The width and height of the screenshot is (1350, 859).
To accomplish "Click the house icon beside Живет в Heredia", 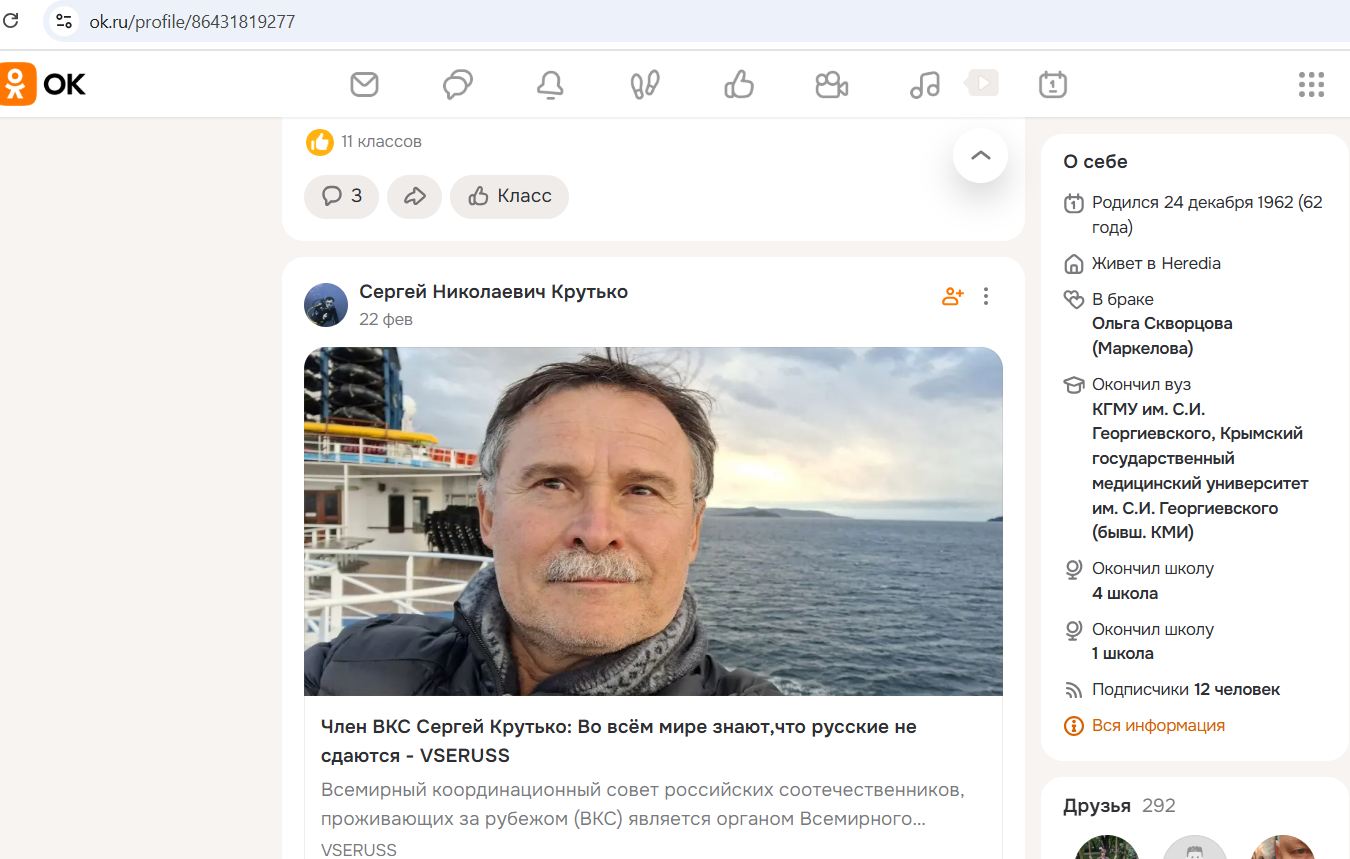I will (x=1073, y=264).
